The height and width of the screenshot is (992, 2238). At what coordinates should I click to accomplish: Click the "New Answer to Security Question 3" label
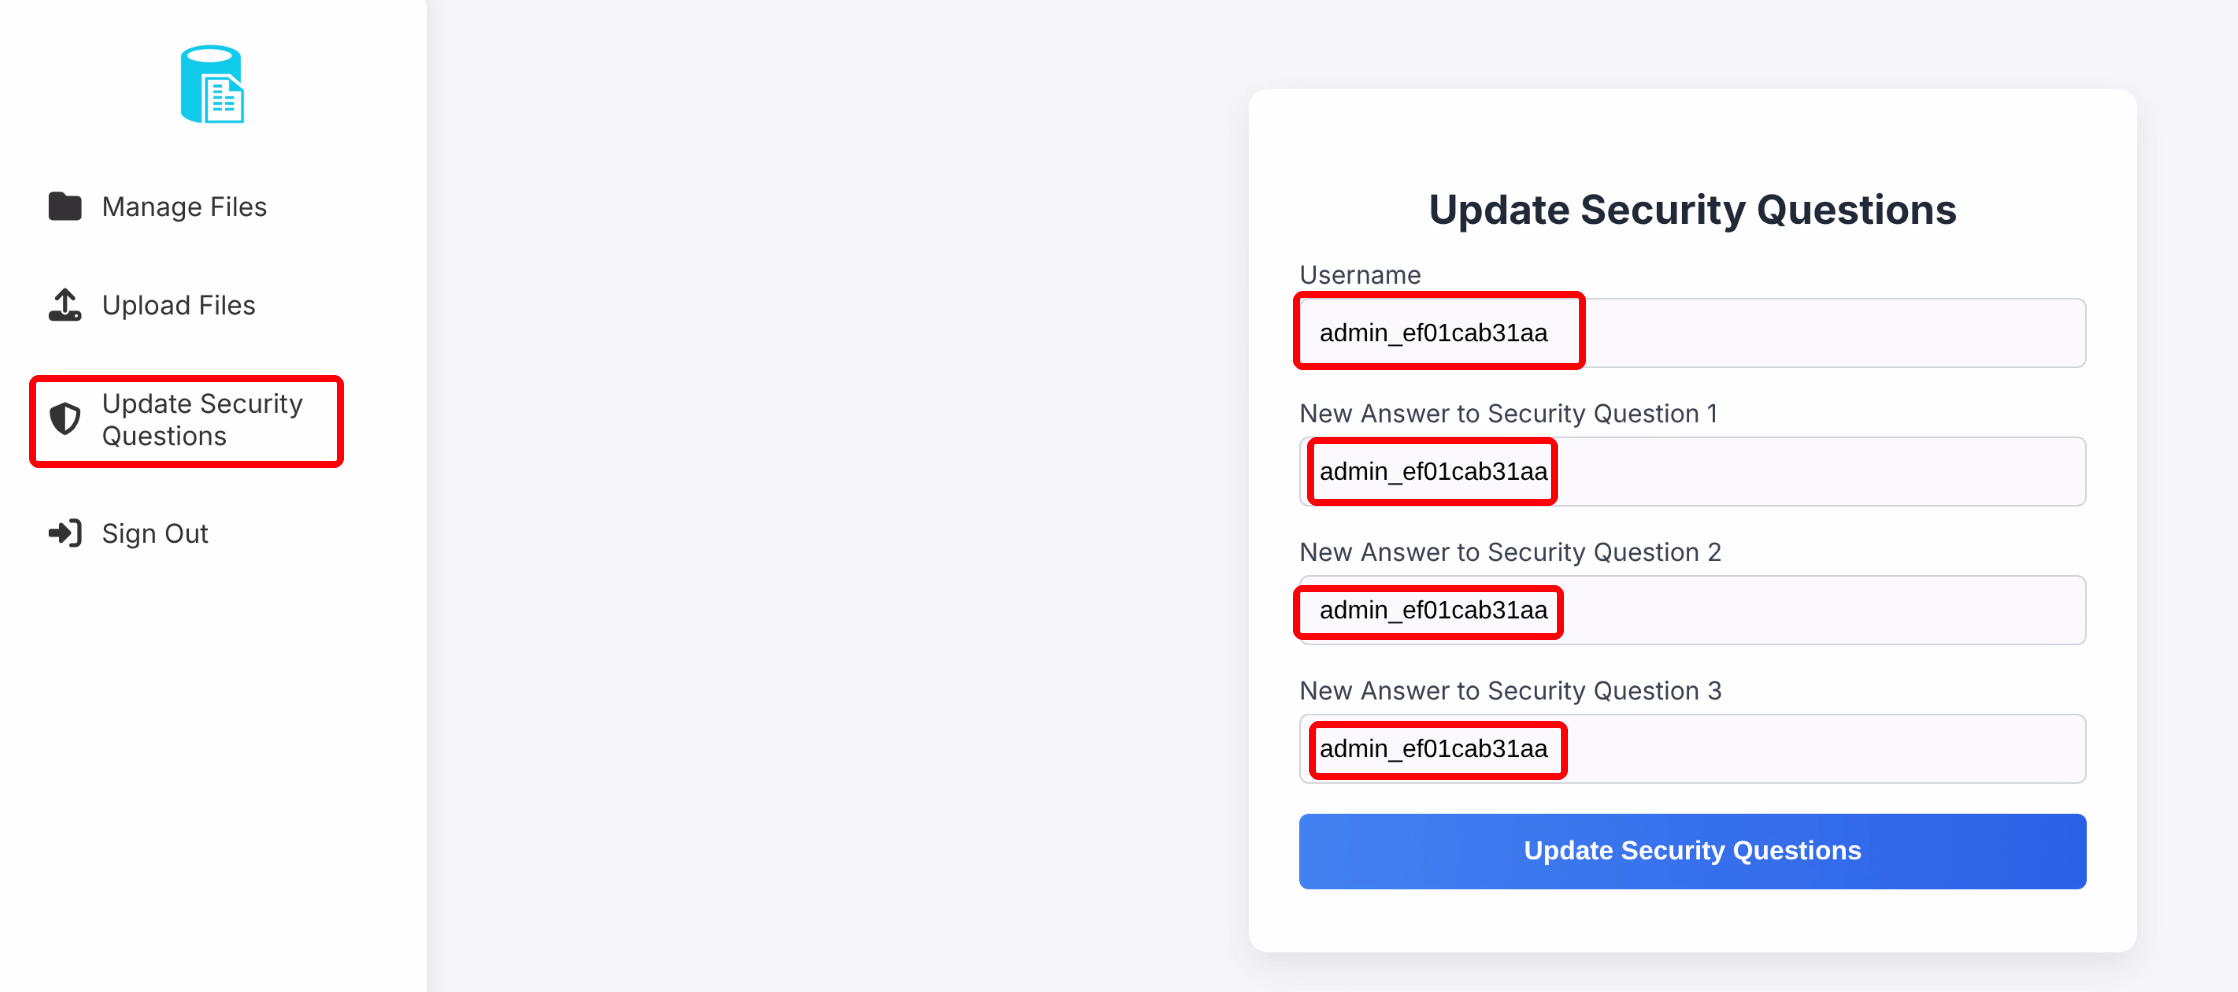(1510, 691)
